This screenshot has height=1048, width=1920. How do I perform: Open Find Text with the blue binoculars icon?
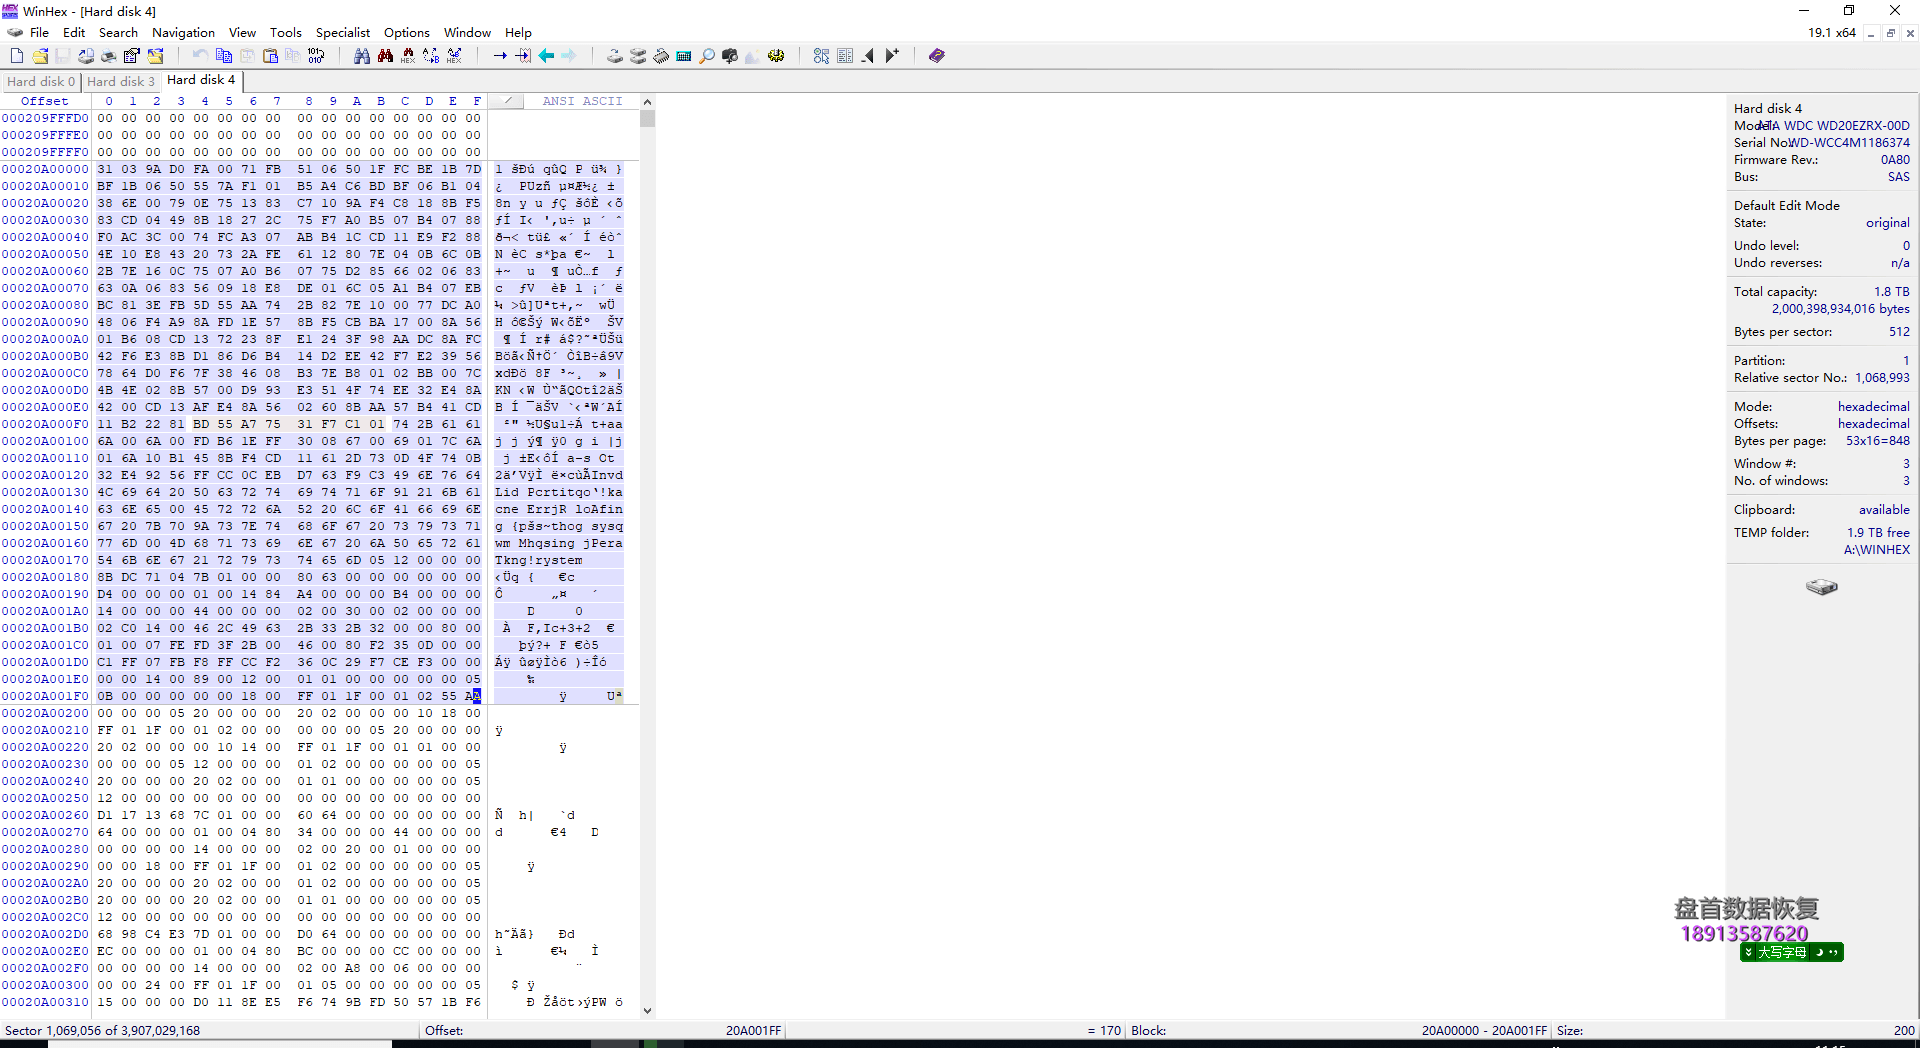coord(362,56)
